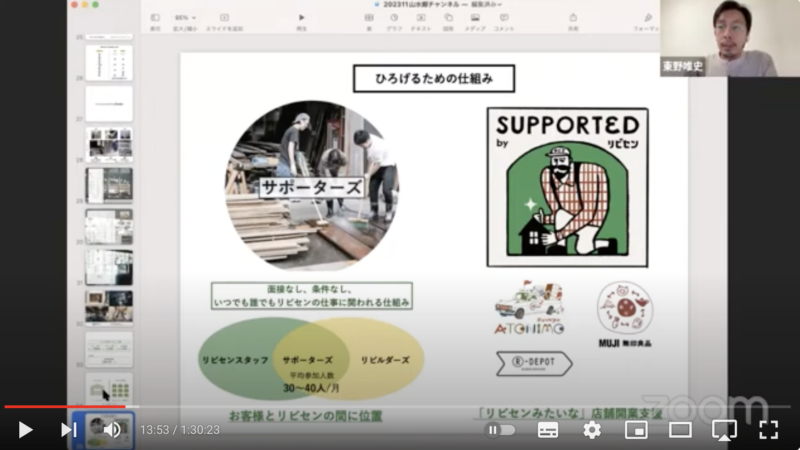Image resolution: width=800 pixels, height=450 pixels.
Task: Play the YouTube video
Action: click(x=26, y=430)
